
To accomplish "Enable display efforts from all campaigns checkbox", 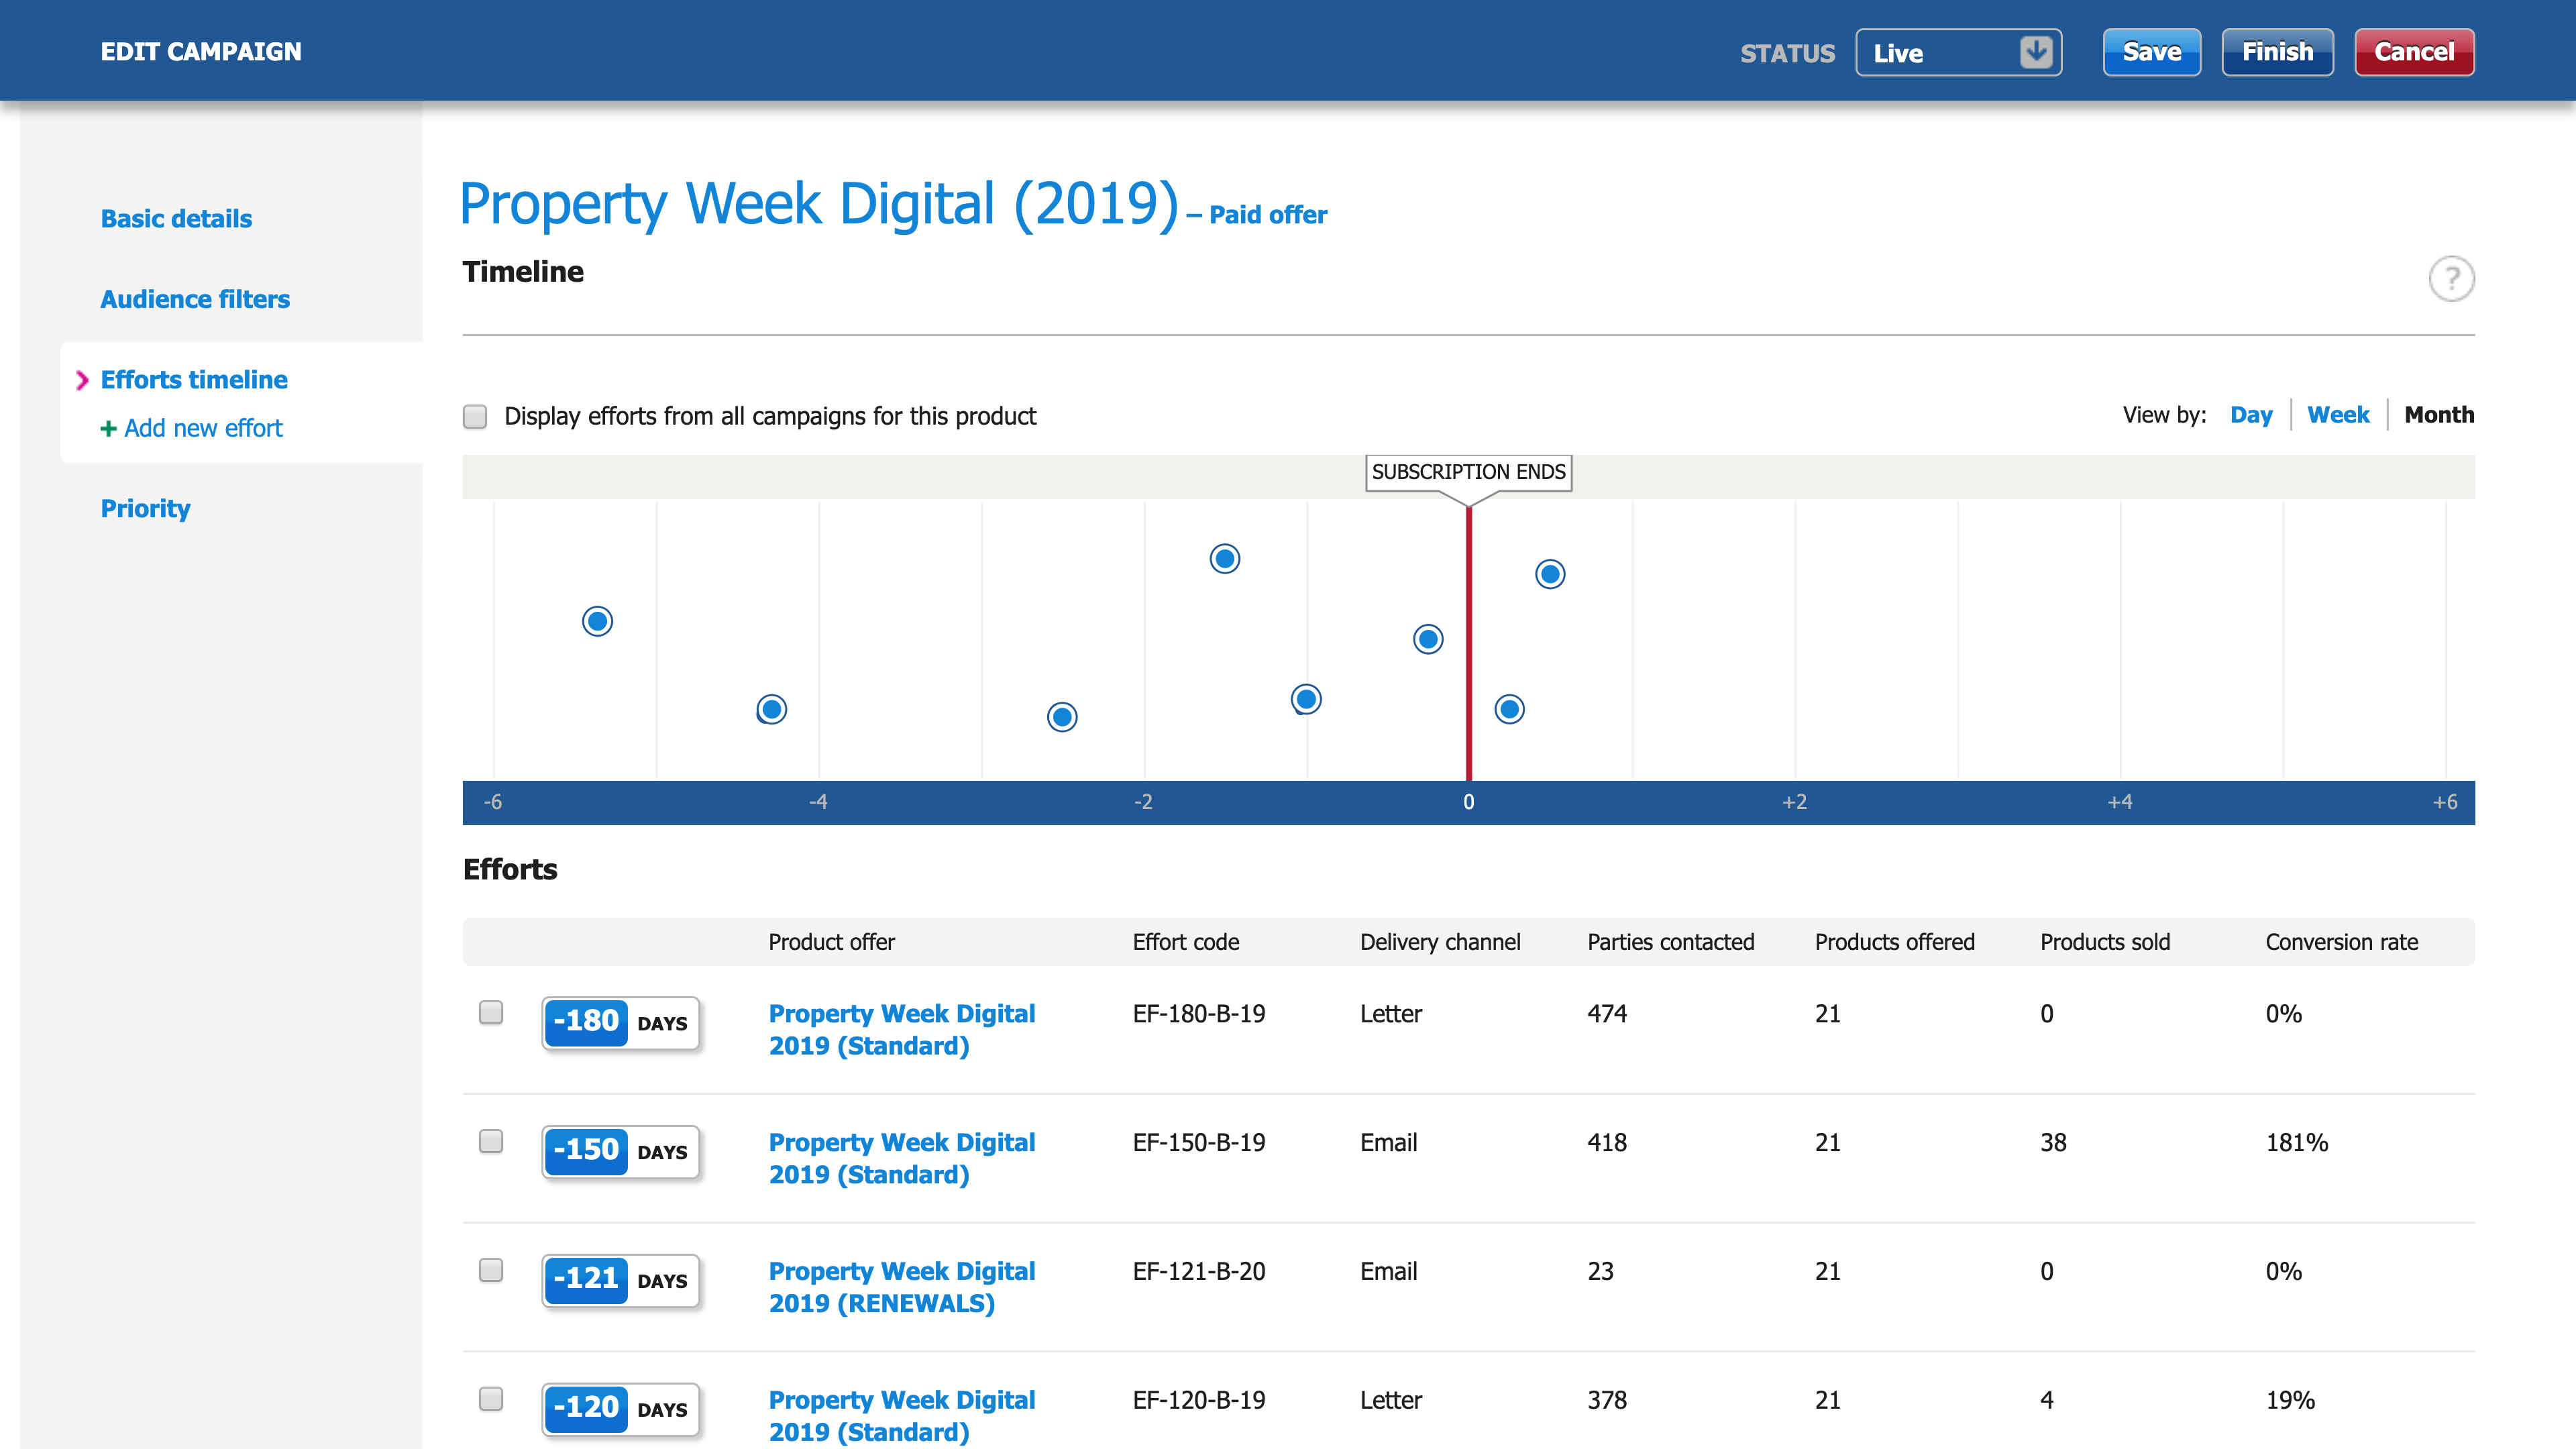I will (x=475, y=416).
